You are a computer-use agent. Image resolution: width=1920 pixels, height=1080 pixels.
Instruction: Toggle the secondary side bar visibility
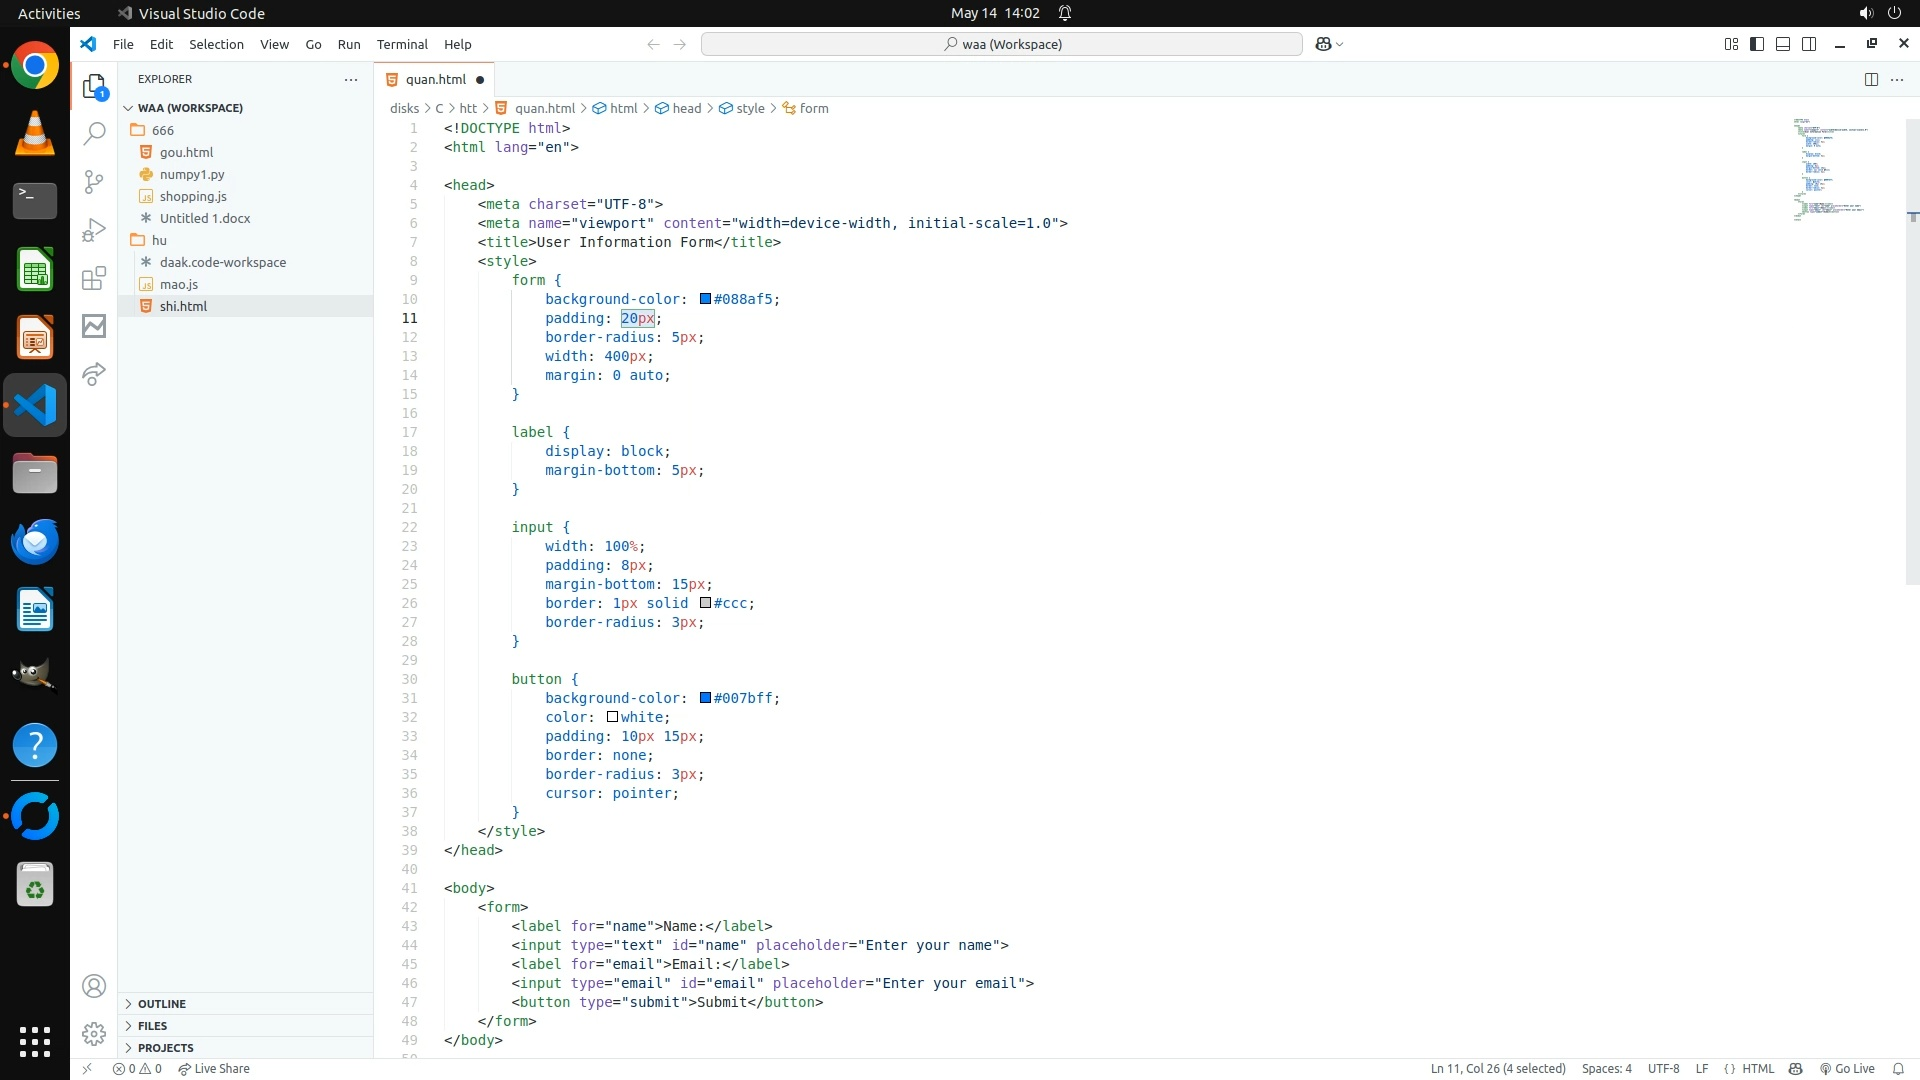(1808, 44)
